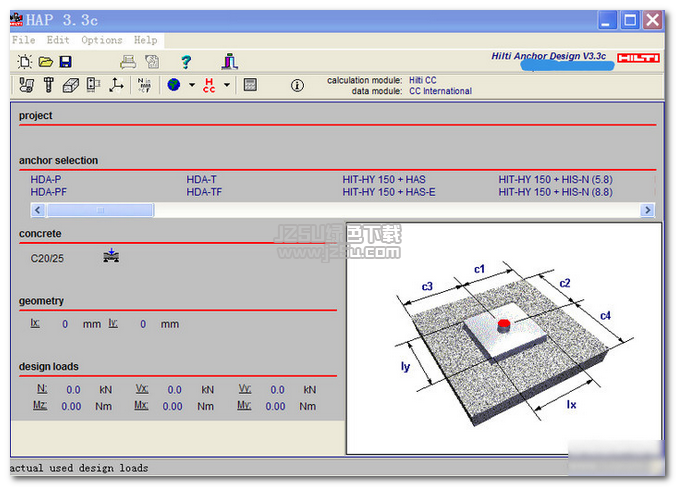The image size is (676, 487).
Task: Select the HDA-T anchor
Action: pos(201,179)
